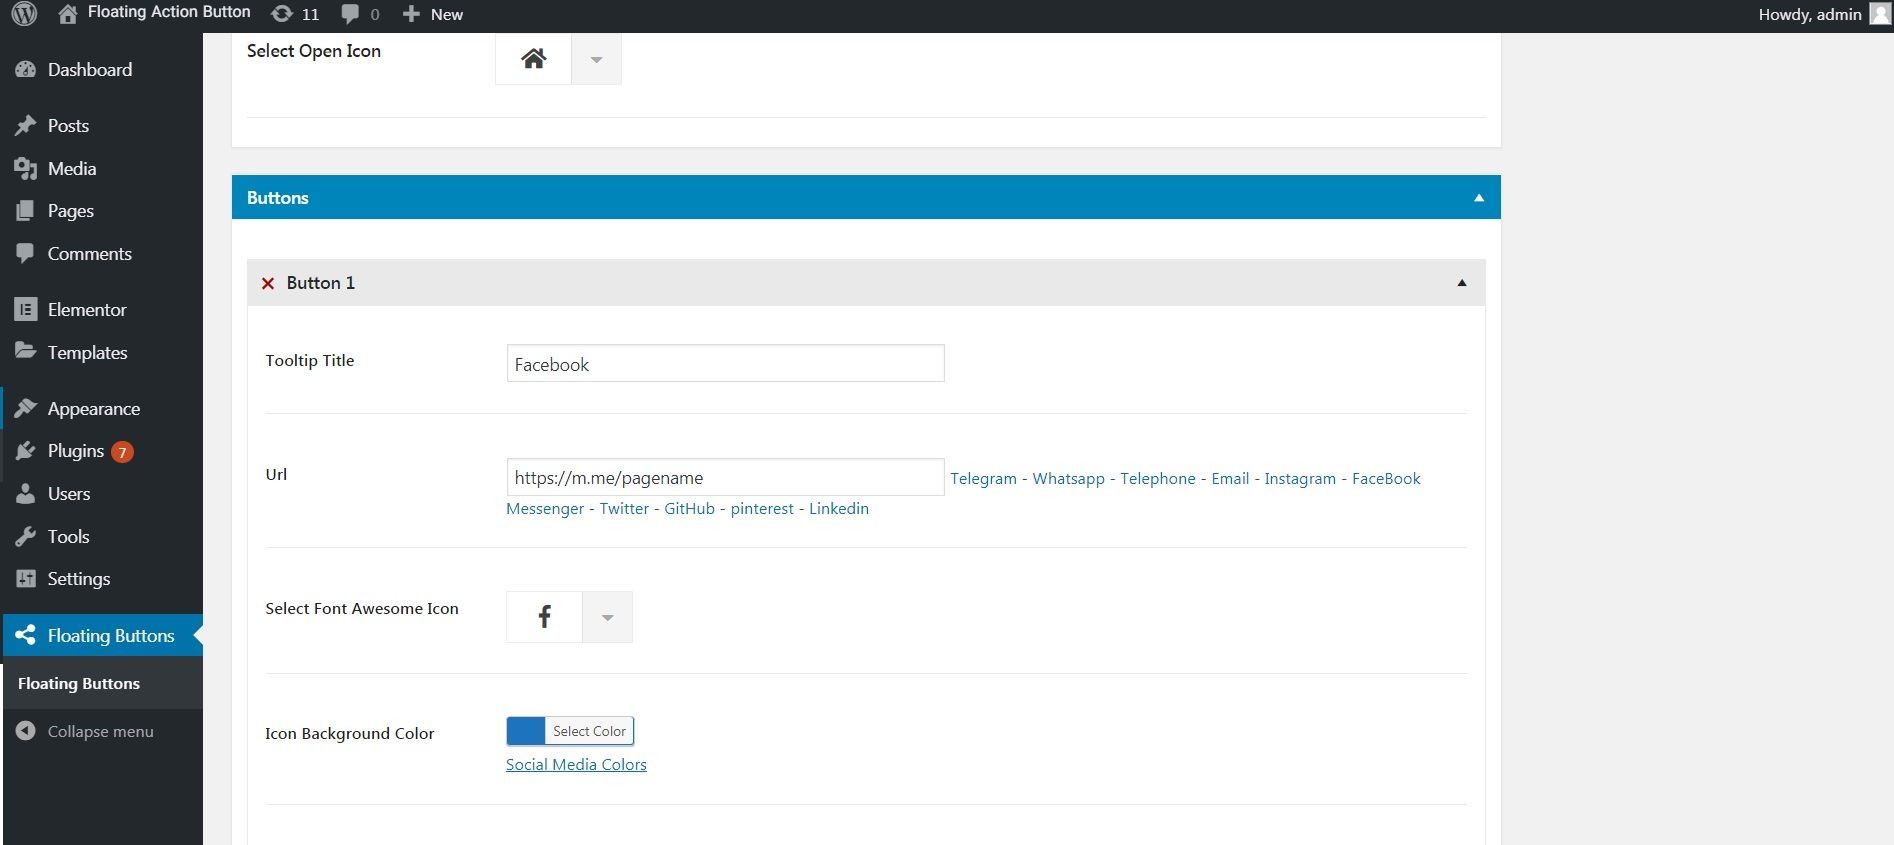
Task: Open the Social Media Colors link
Action: pyautogui.click(x=576, y=764)
